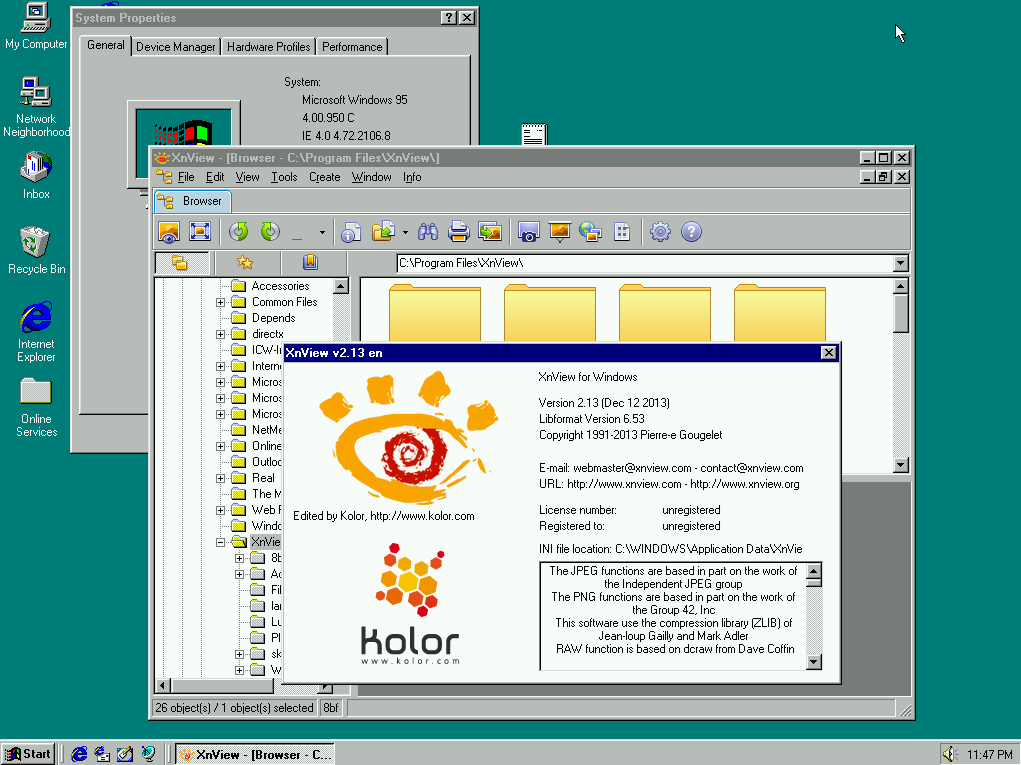The width and height of the screenshot is (1021, 765).
Task: Click the Create contact sheet icon
Action: (622, 232)
